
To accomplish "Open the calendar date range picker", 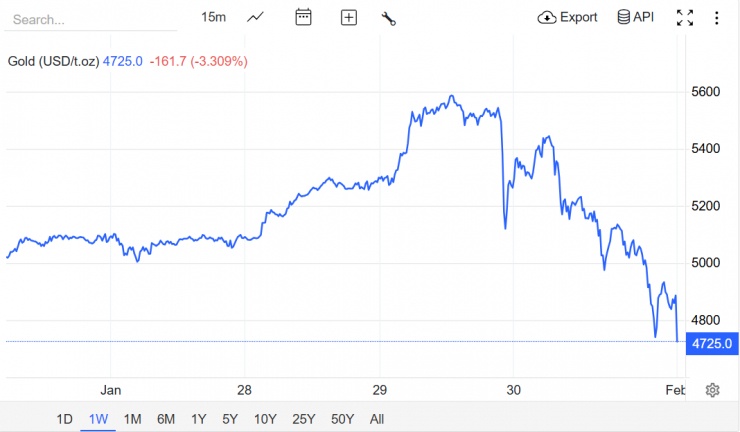I will click(x=303, y=17).
